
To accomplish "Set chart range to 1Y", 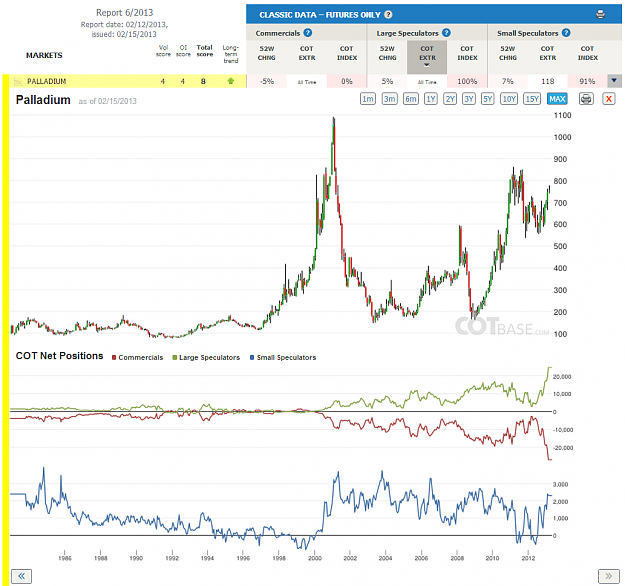I will 430,98.
